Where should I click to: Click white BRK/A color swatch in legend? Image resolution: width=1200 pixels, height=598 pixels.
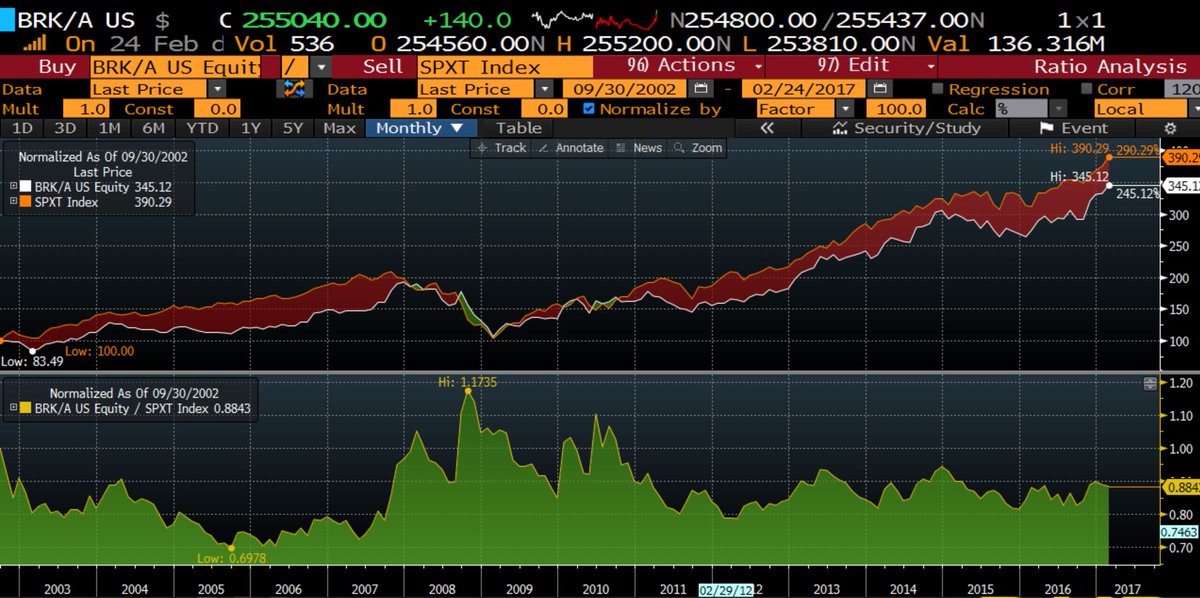[x=26, y=186]
